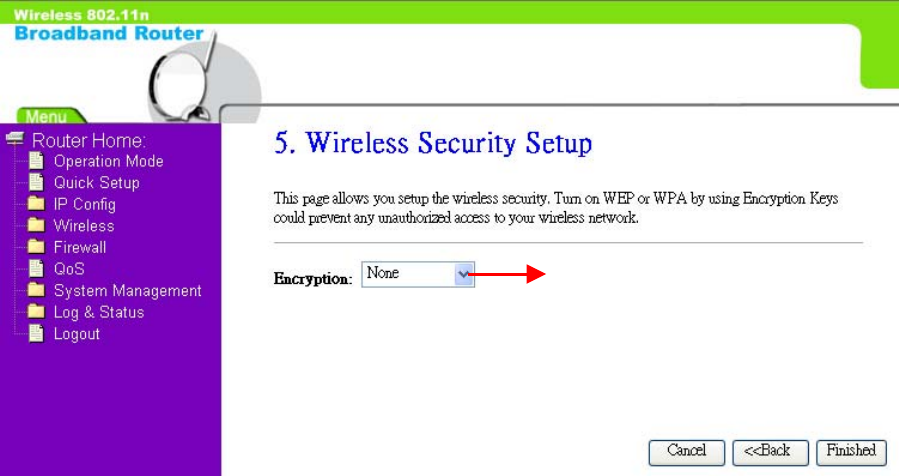This screenshot has width=899, height=476.
Task: Click the Wireless folder icon
Action: (36, 225)
